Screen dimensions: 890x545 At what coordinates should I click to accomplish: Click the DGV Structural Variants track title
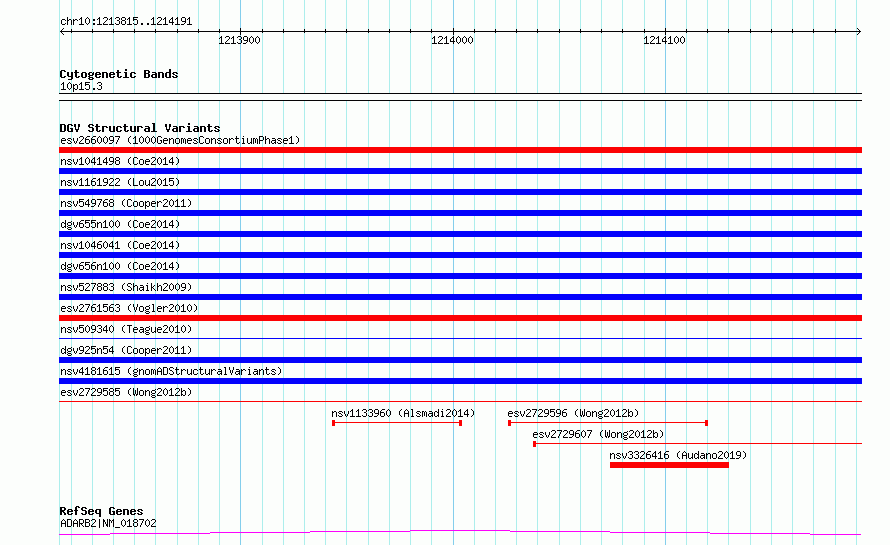pos(140,128)
